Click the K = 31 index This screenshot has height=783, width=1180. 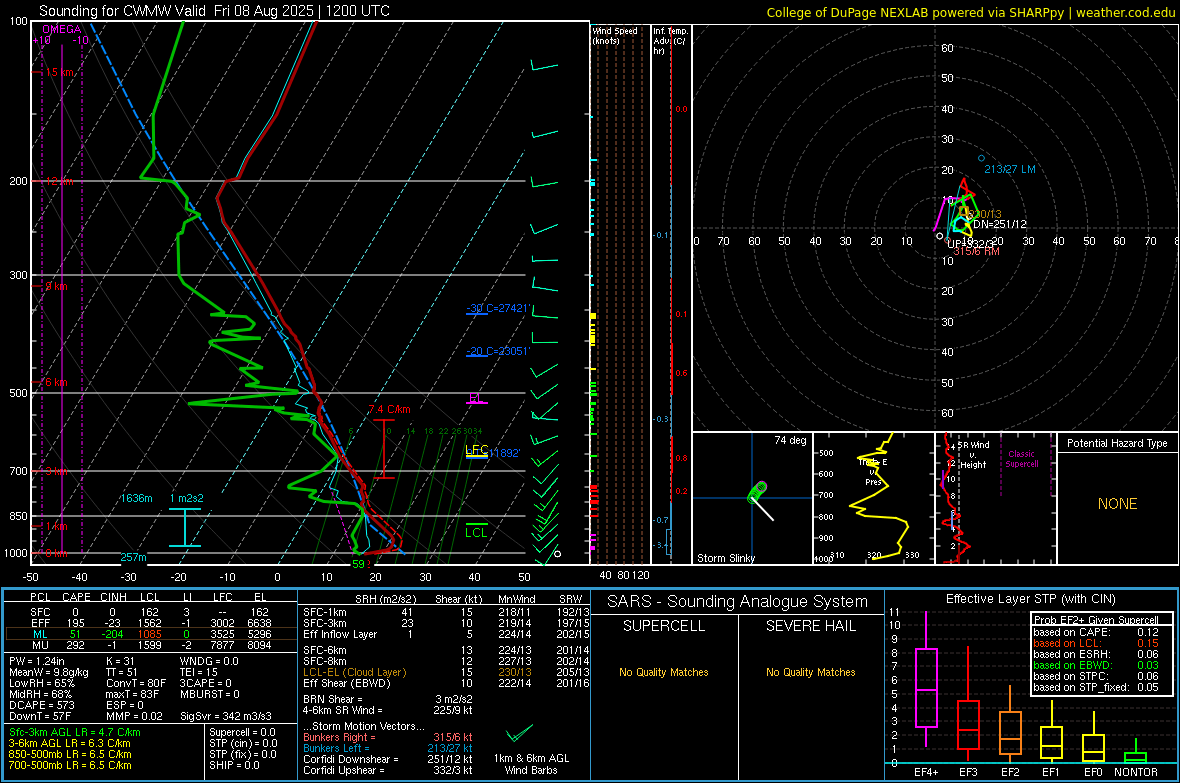[x=120, y=661]
